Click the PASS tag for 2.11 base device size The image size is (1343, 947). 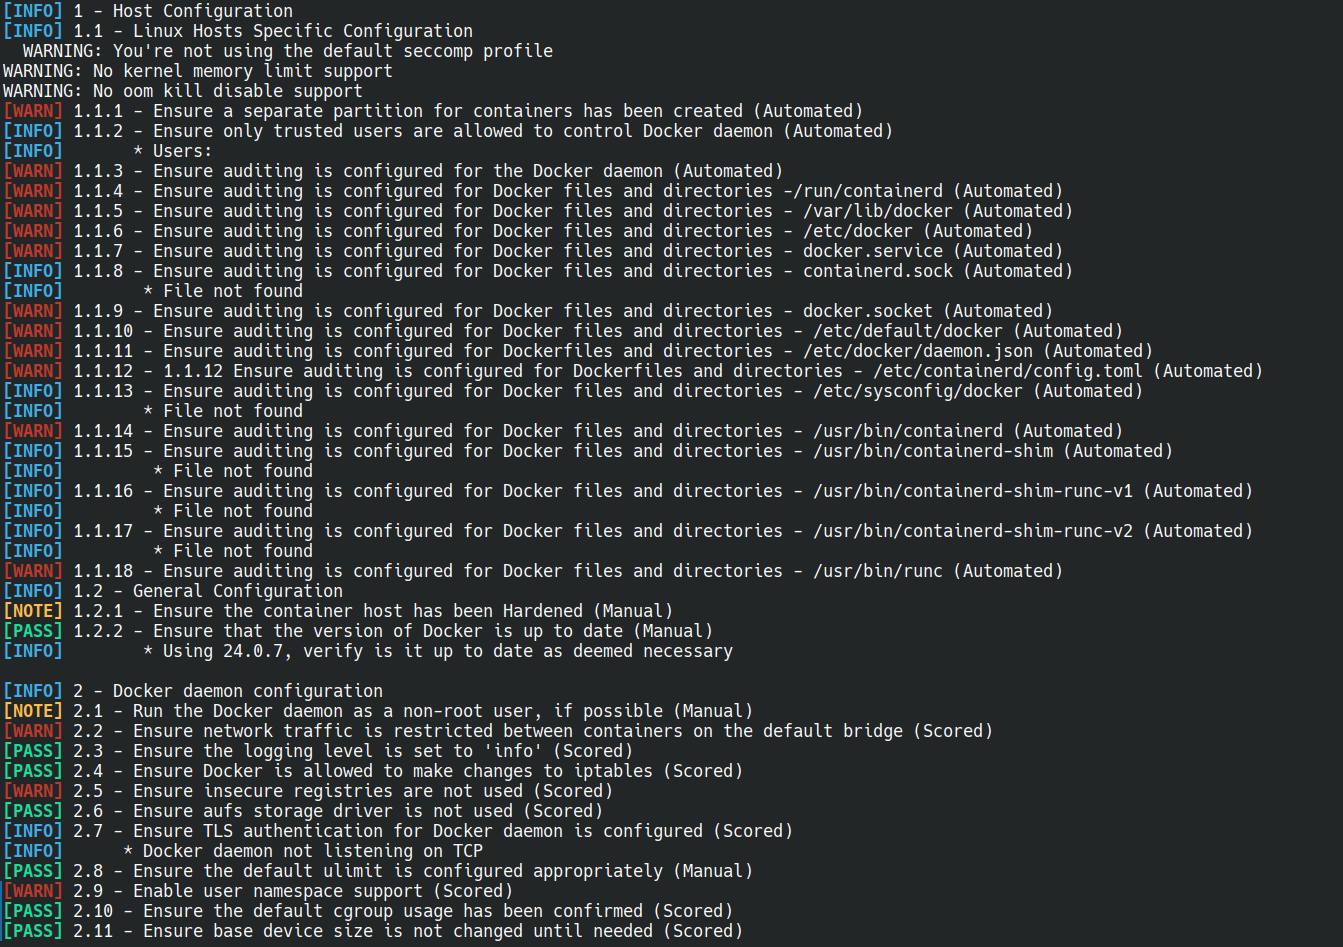click(33, 931)
